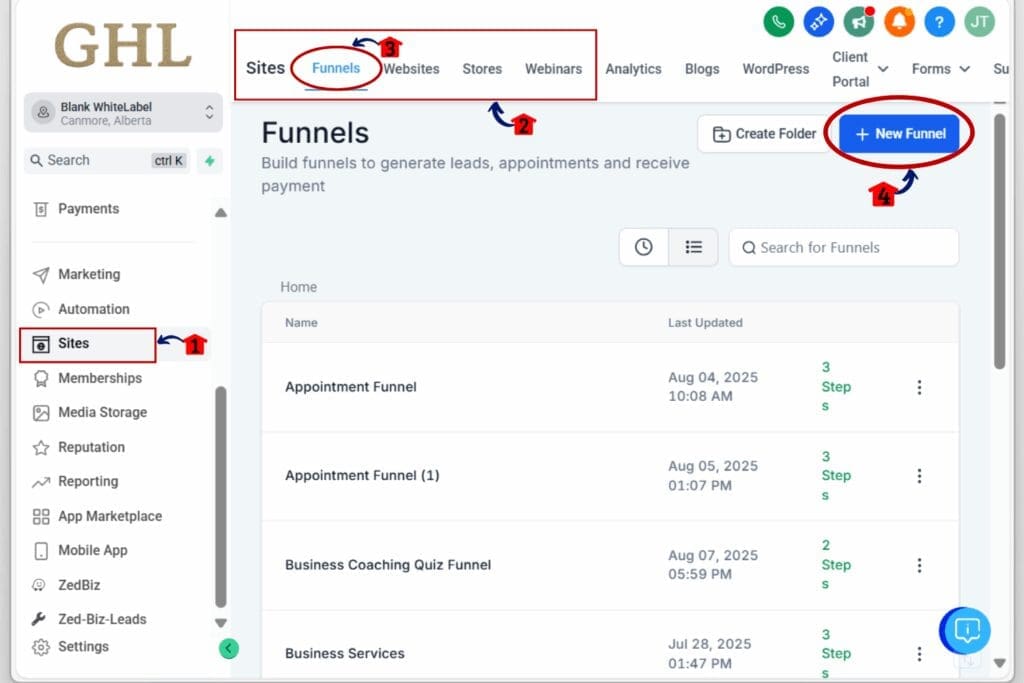Click the Name column header

click(301, 323)
